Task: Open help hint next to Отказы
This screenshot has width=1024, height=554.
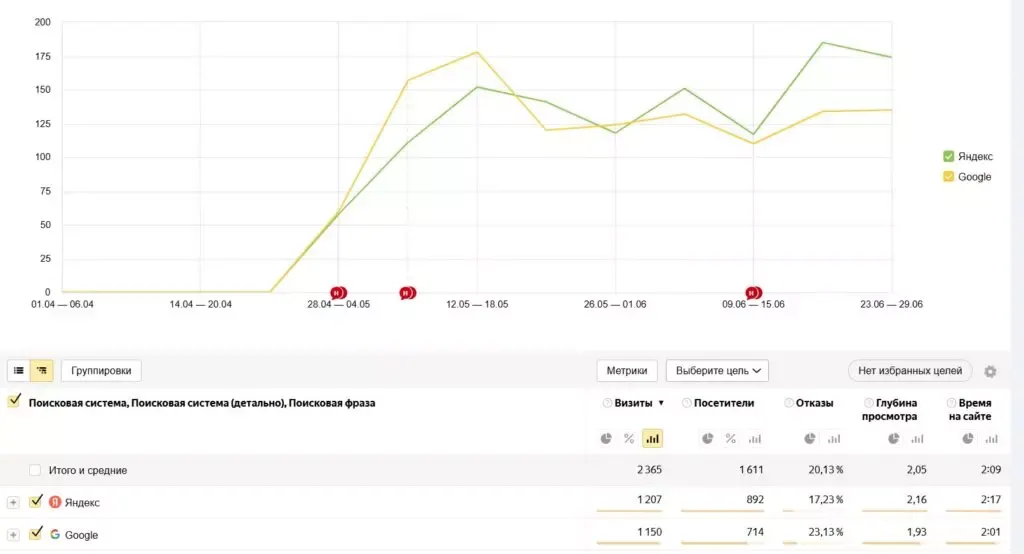Action: point(788,403)
